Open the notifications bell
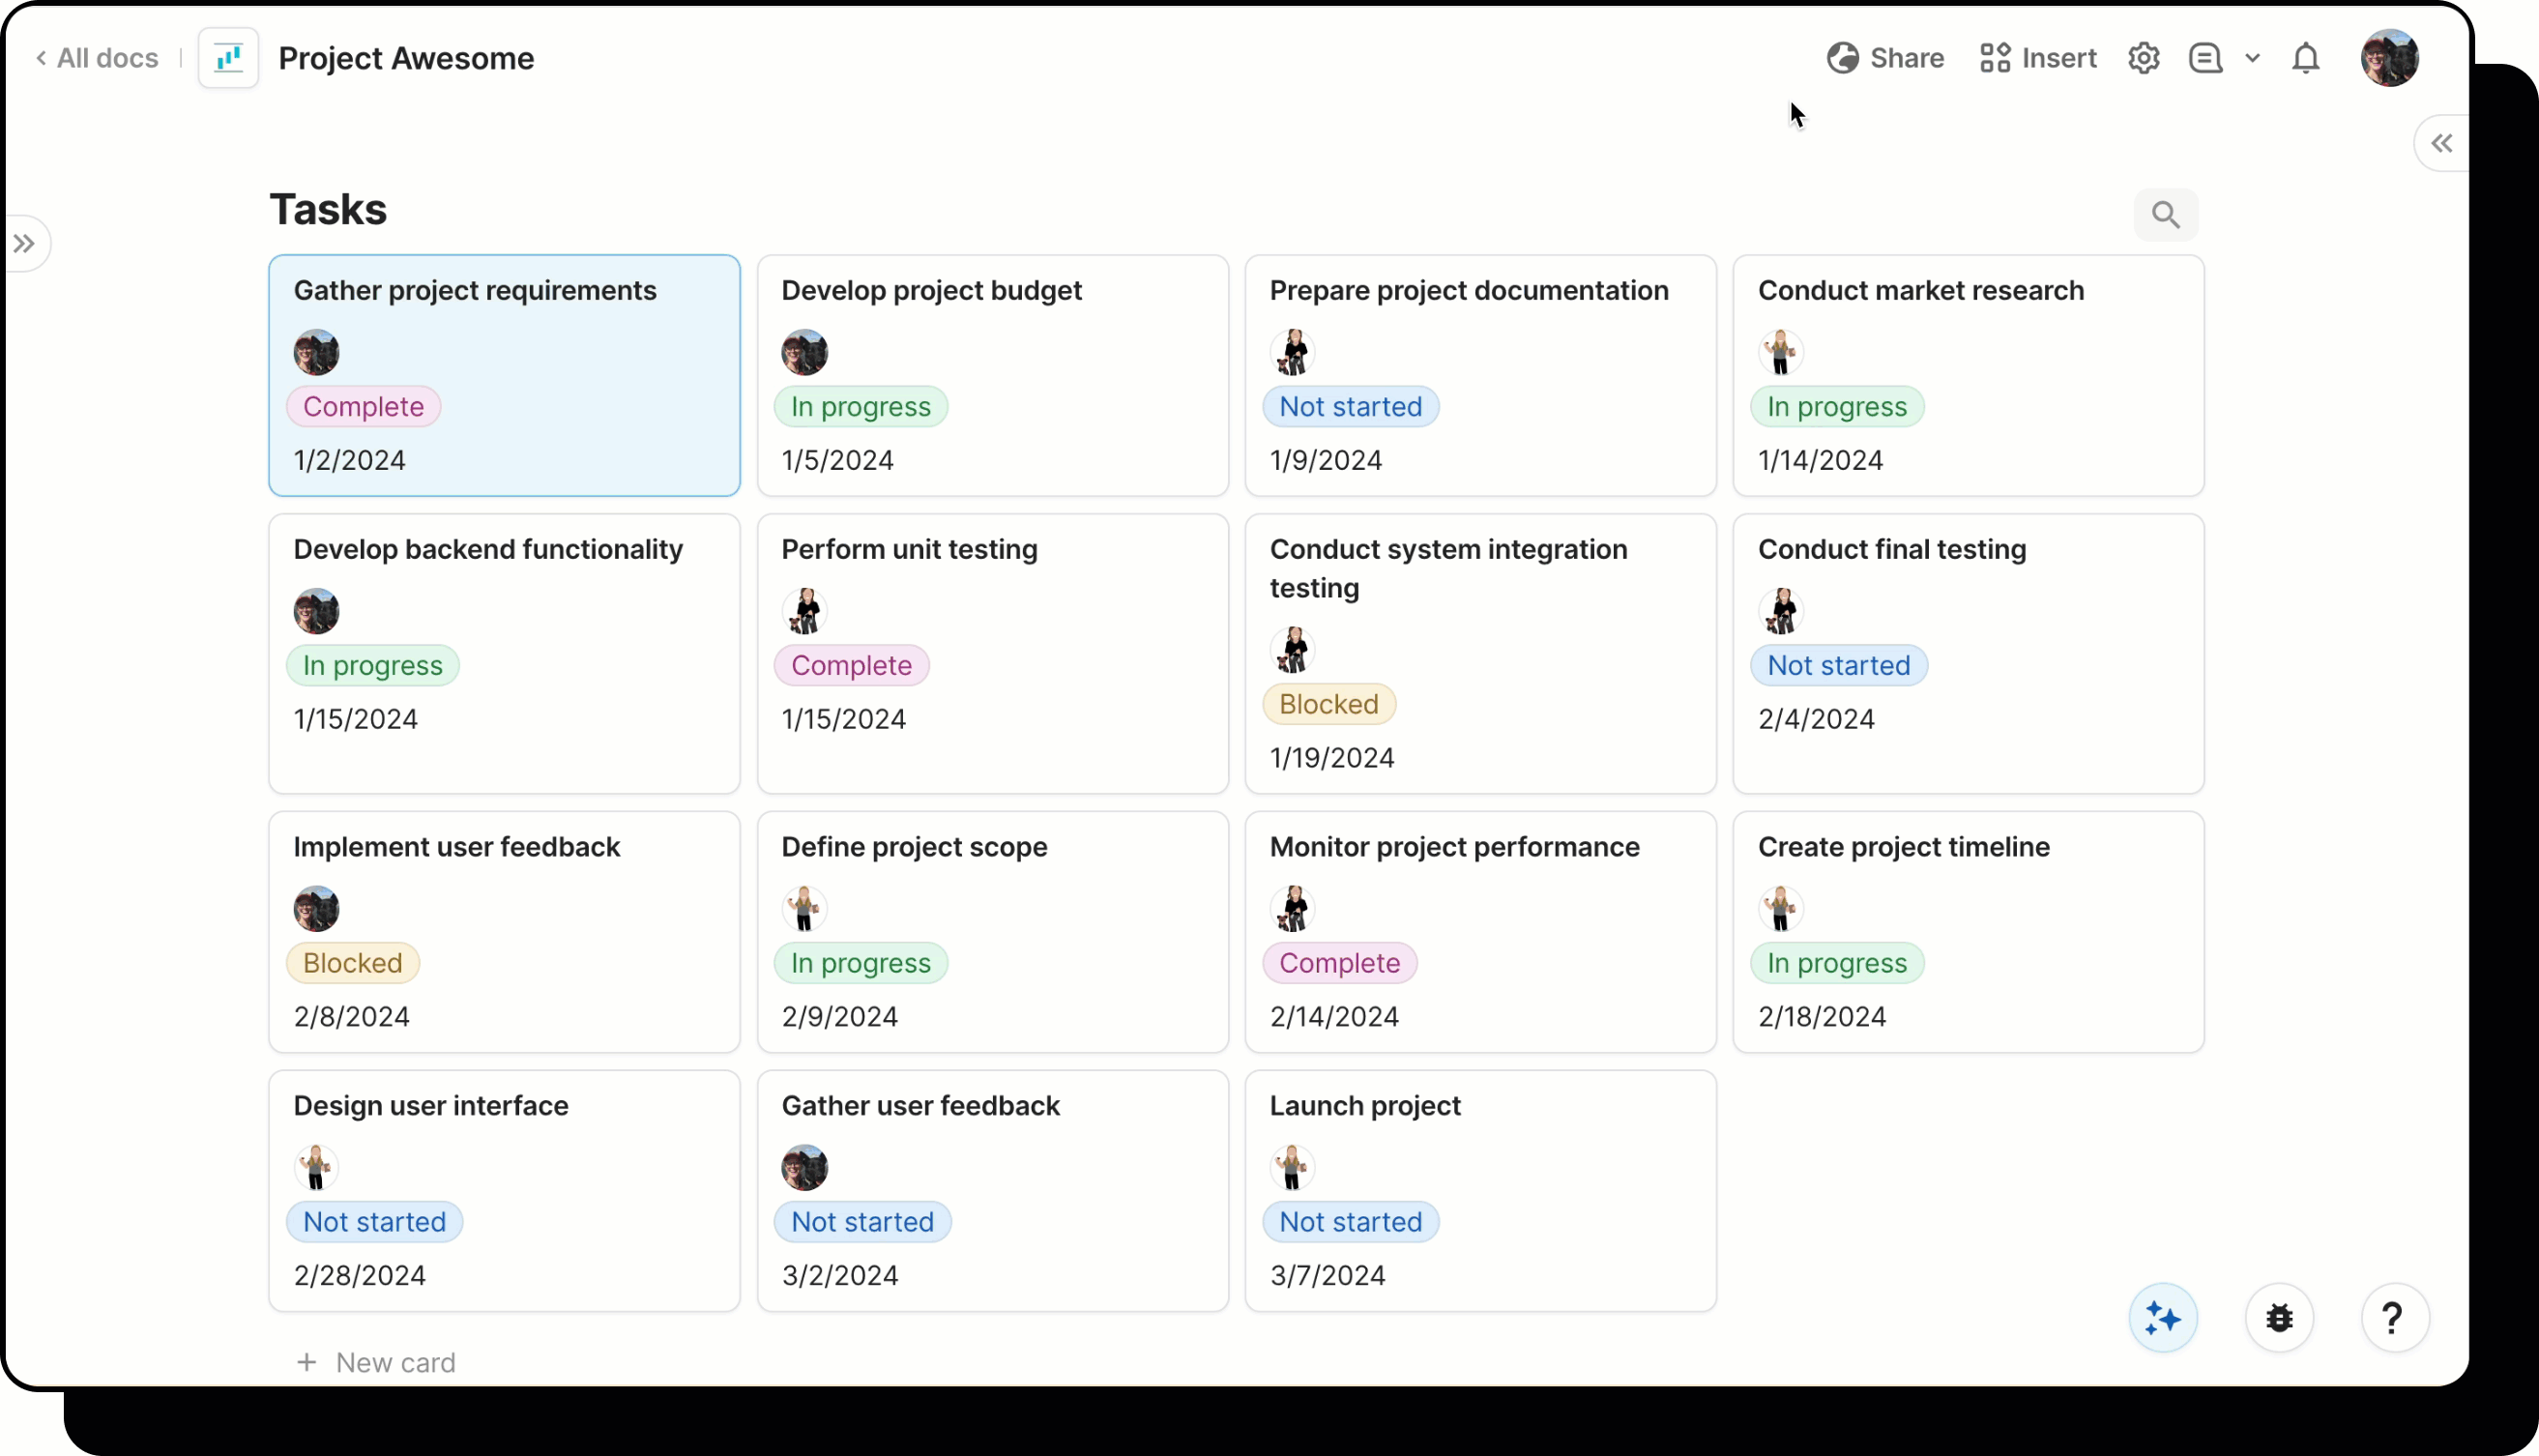2539x1456 pixels. 2305,58
